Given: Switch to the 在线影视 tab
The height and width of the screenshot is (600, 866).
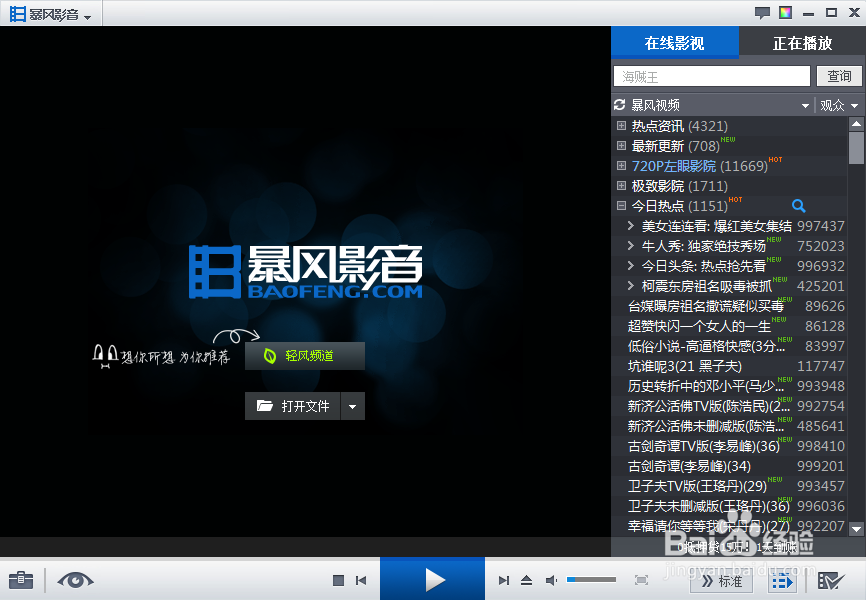Looking at the screenshot, I should pos(675,43).
